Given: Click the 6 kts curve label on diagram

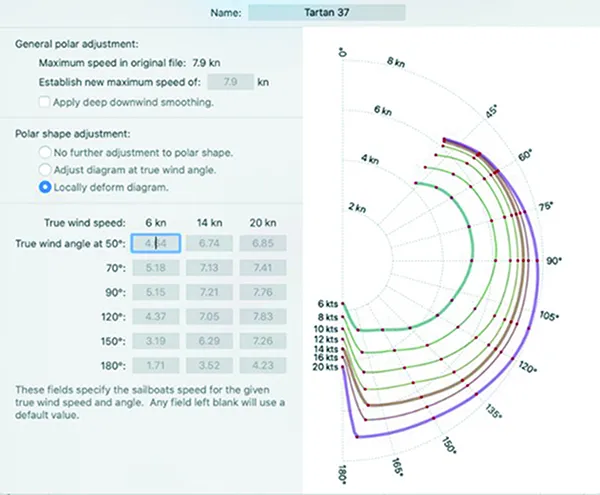Looking at the screenshot, I should tap(329, 303).
